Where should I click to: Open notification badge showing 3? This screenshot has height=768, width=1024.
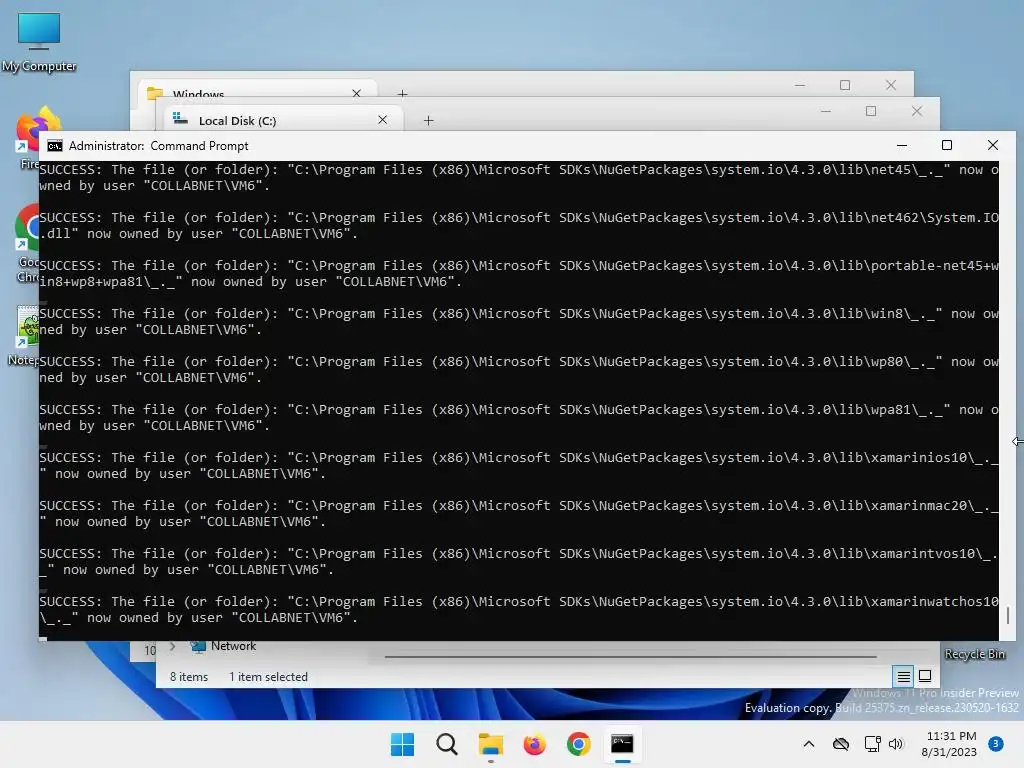(996, 744)
